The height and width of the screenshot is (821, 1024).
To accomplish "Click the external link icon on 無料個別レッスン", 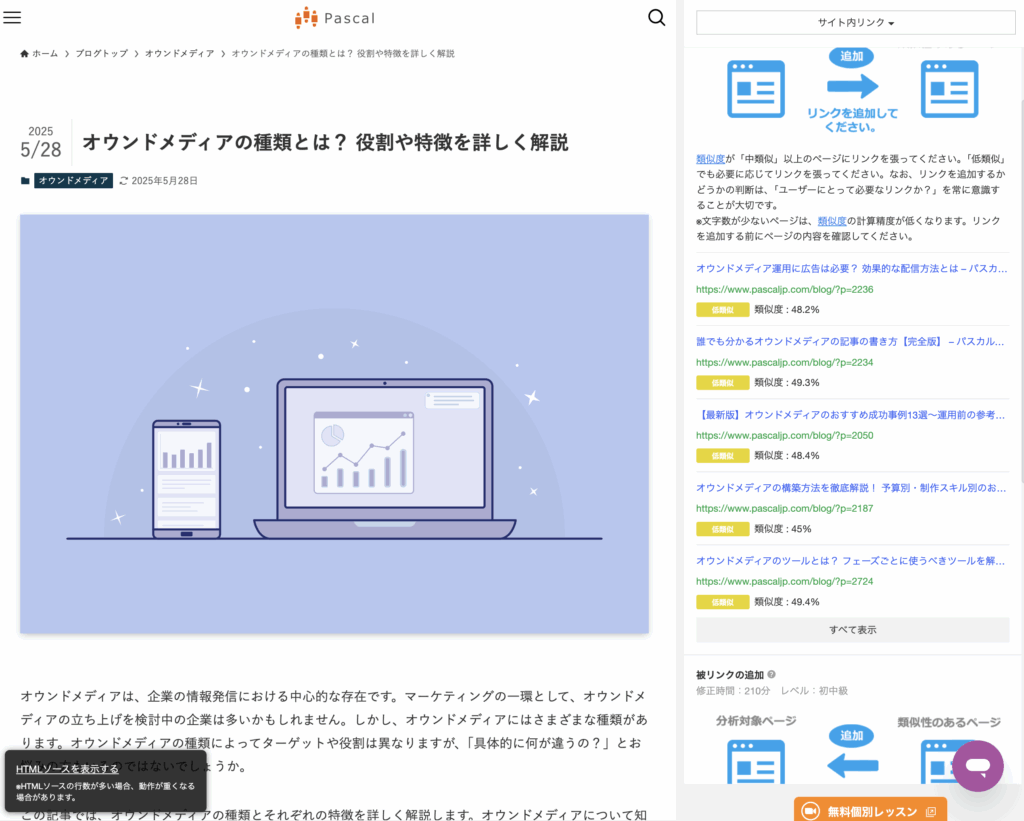I will (x=930, y=811).
